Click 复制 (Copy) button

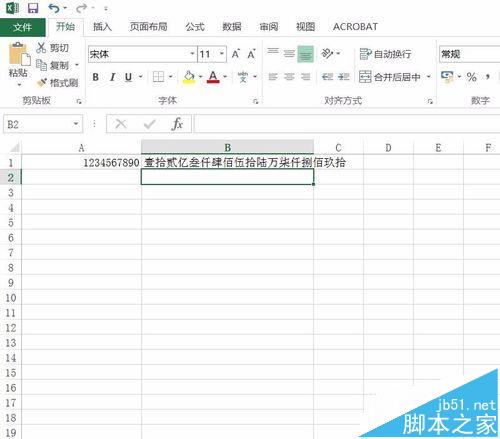[52, 65]
